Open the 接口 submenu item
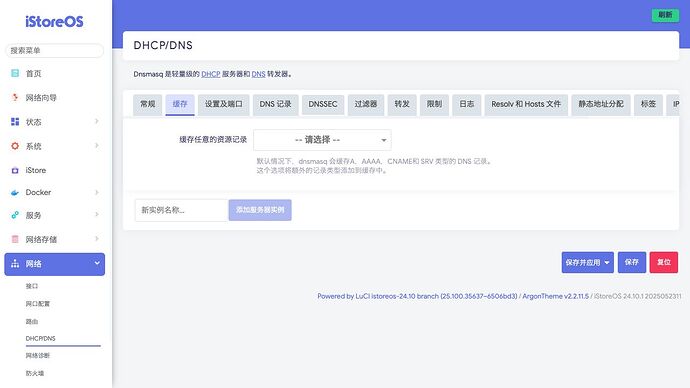Screen dimensions: 690x388 pos(32,286)
